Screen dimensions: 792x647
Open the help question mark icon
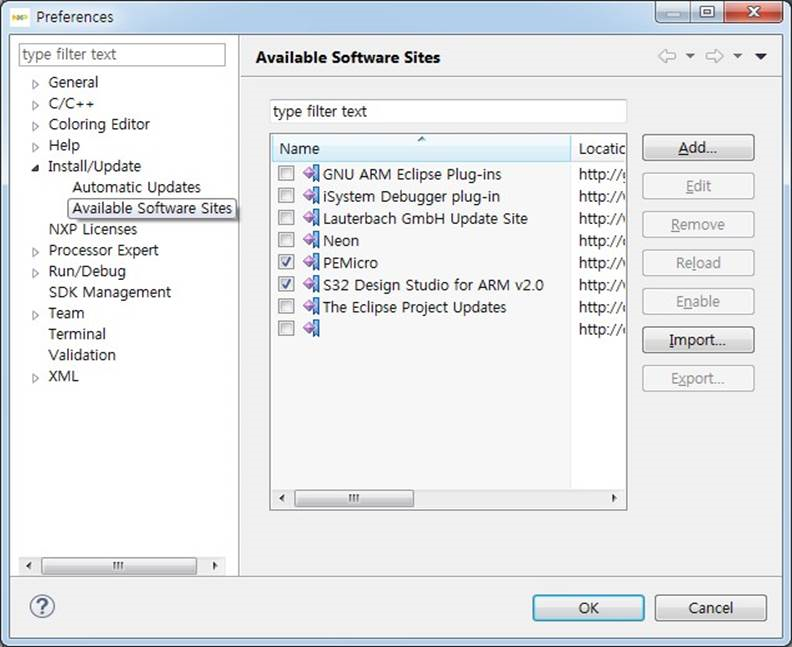coord(42,606)
